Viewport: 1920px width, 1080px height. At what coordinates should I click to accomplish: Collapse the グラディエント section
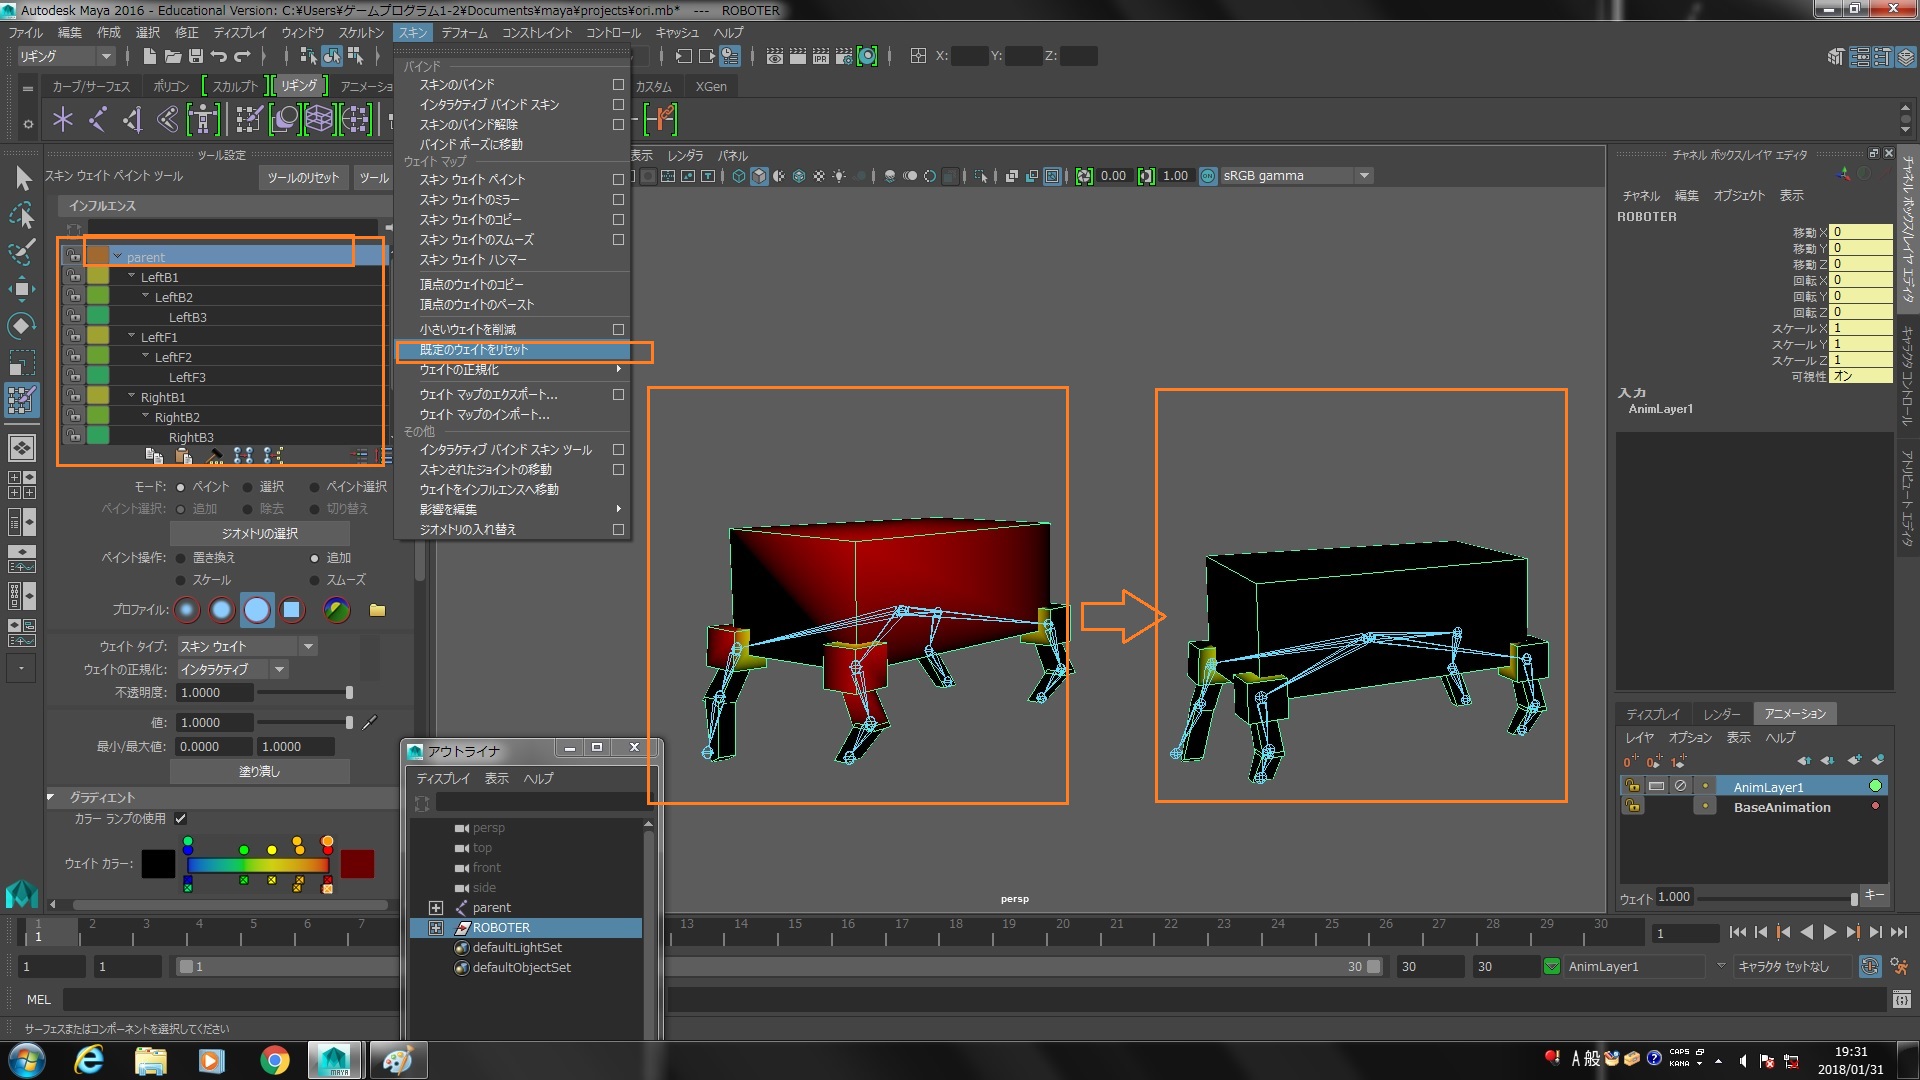click(52, 798)
